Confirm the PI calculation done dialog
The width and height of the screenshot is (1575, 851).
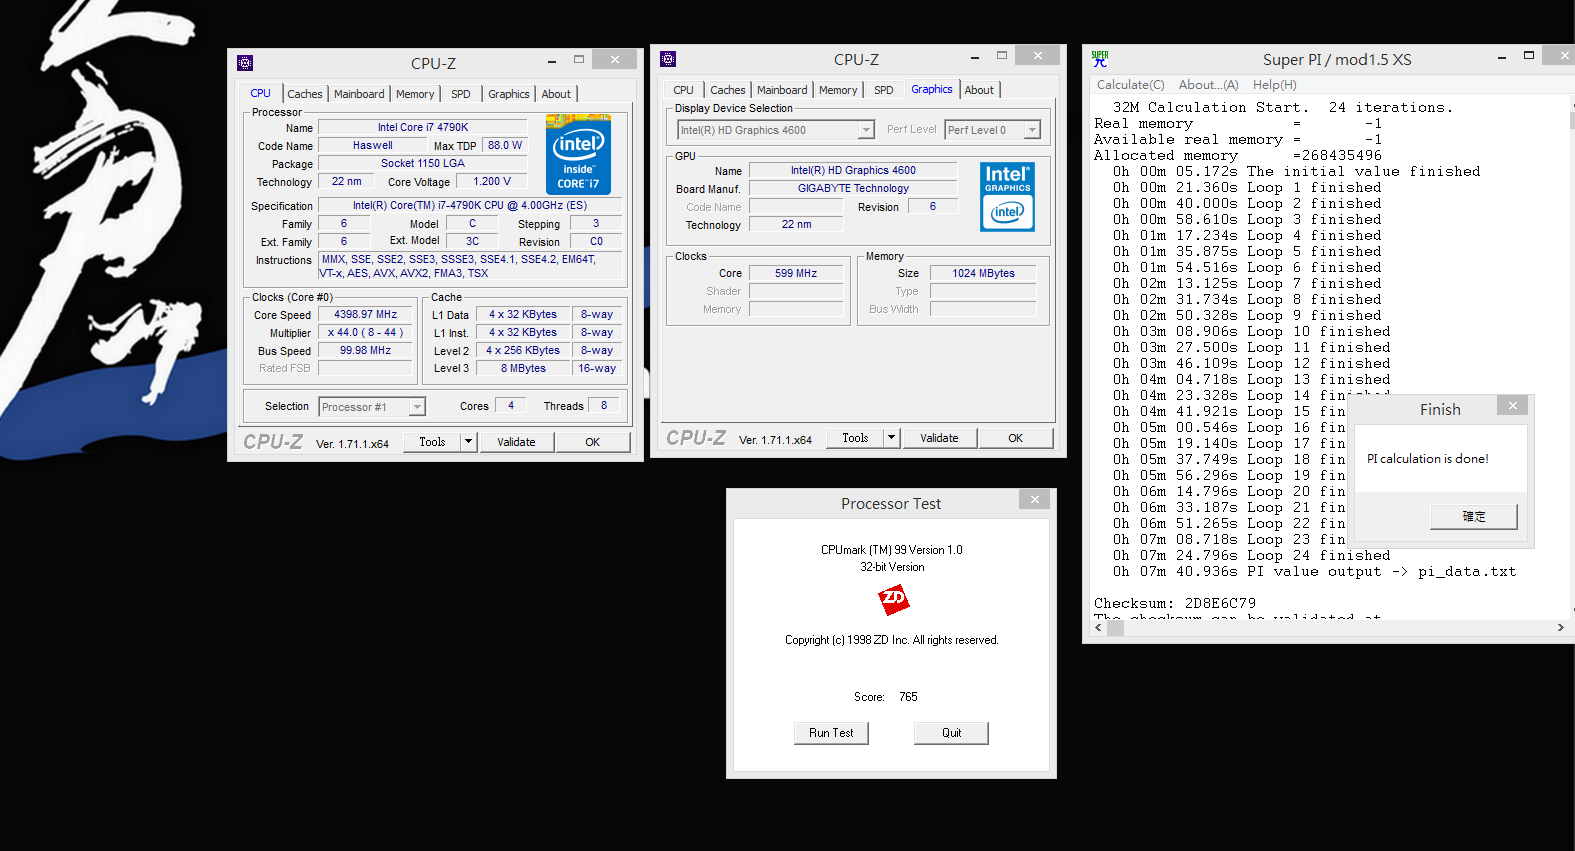point(1474,517)
